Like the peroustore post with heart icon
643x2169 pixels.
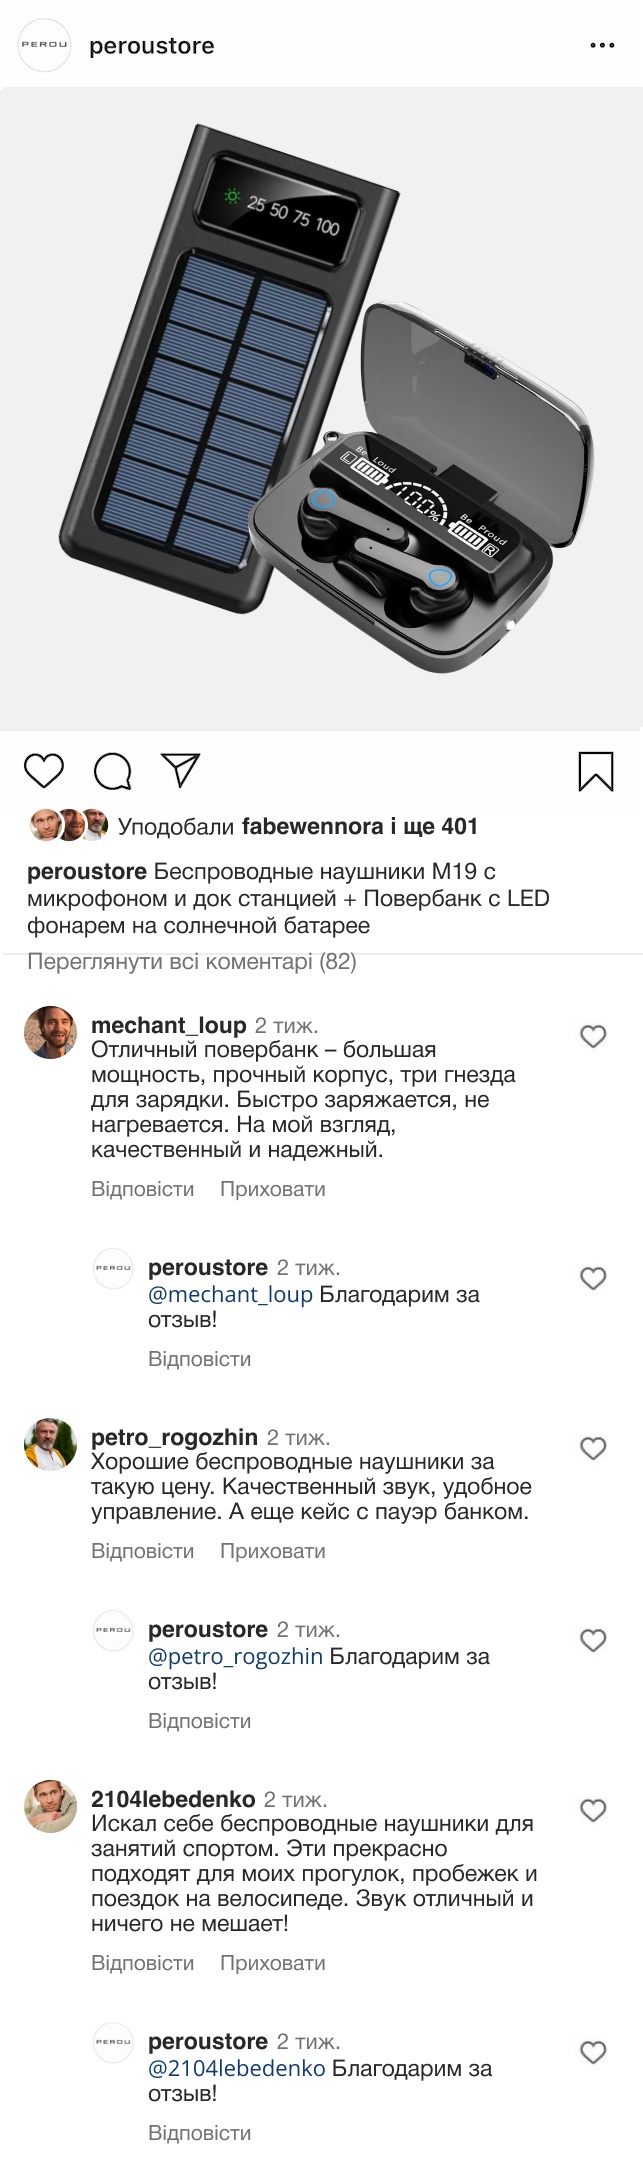pos(44,771)
